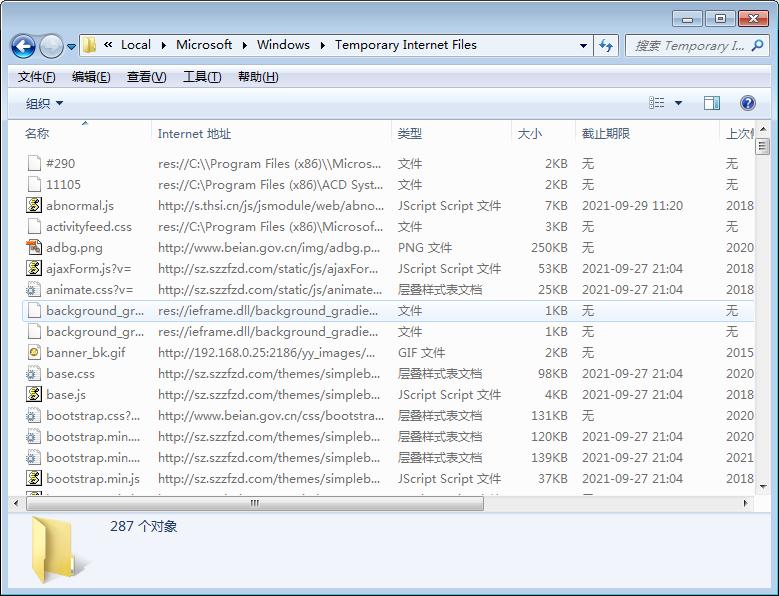Expand the arrow after Local breadcrumb
779x596 pixels.
(x=163, y=46)
